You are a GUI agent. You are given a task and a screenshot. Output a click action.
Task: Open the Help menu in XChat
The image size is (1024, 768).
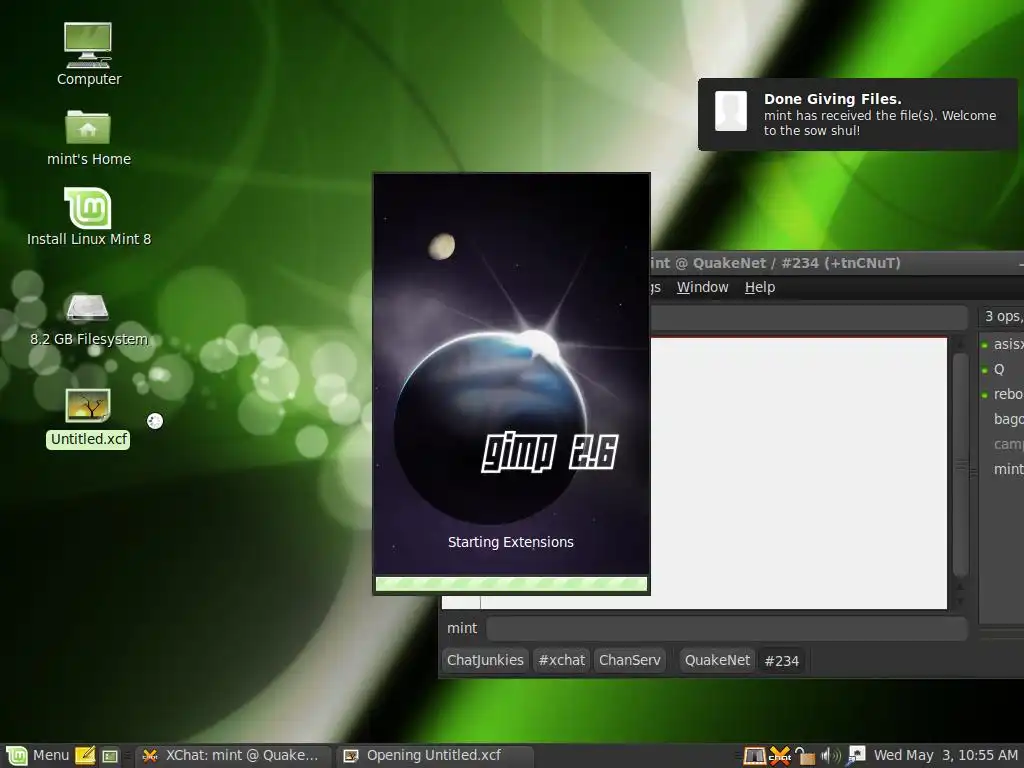pos(760,287)
